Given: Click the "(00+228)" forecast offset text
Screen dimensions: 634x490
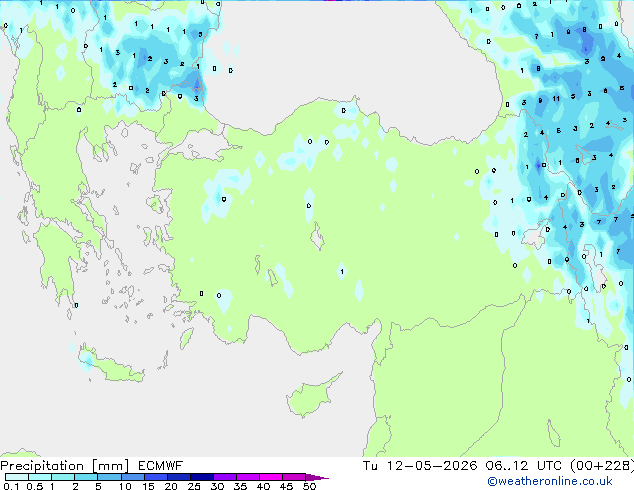Looking at the screenshot, I should pyautogui.click(x=602, y=466).
